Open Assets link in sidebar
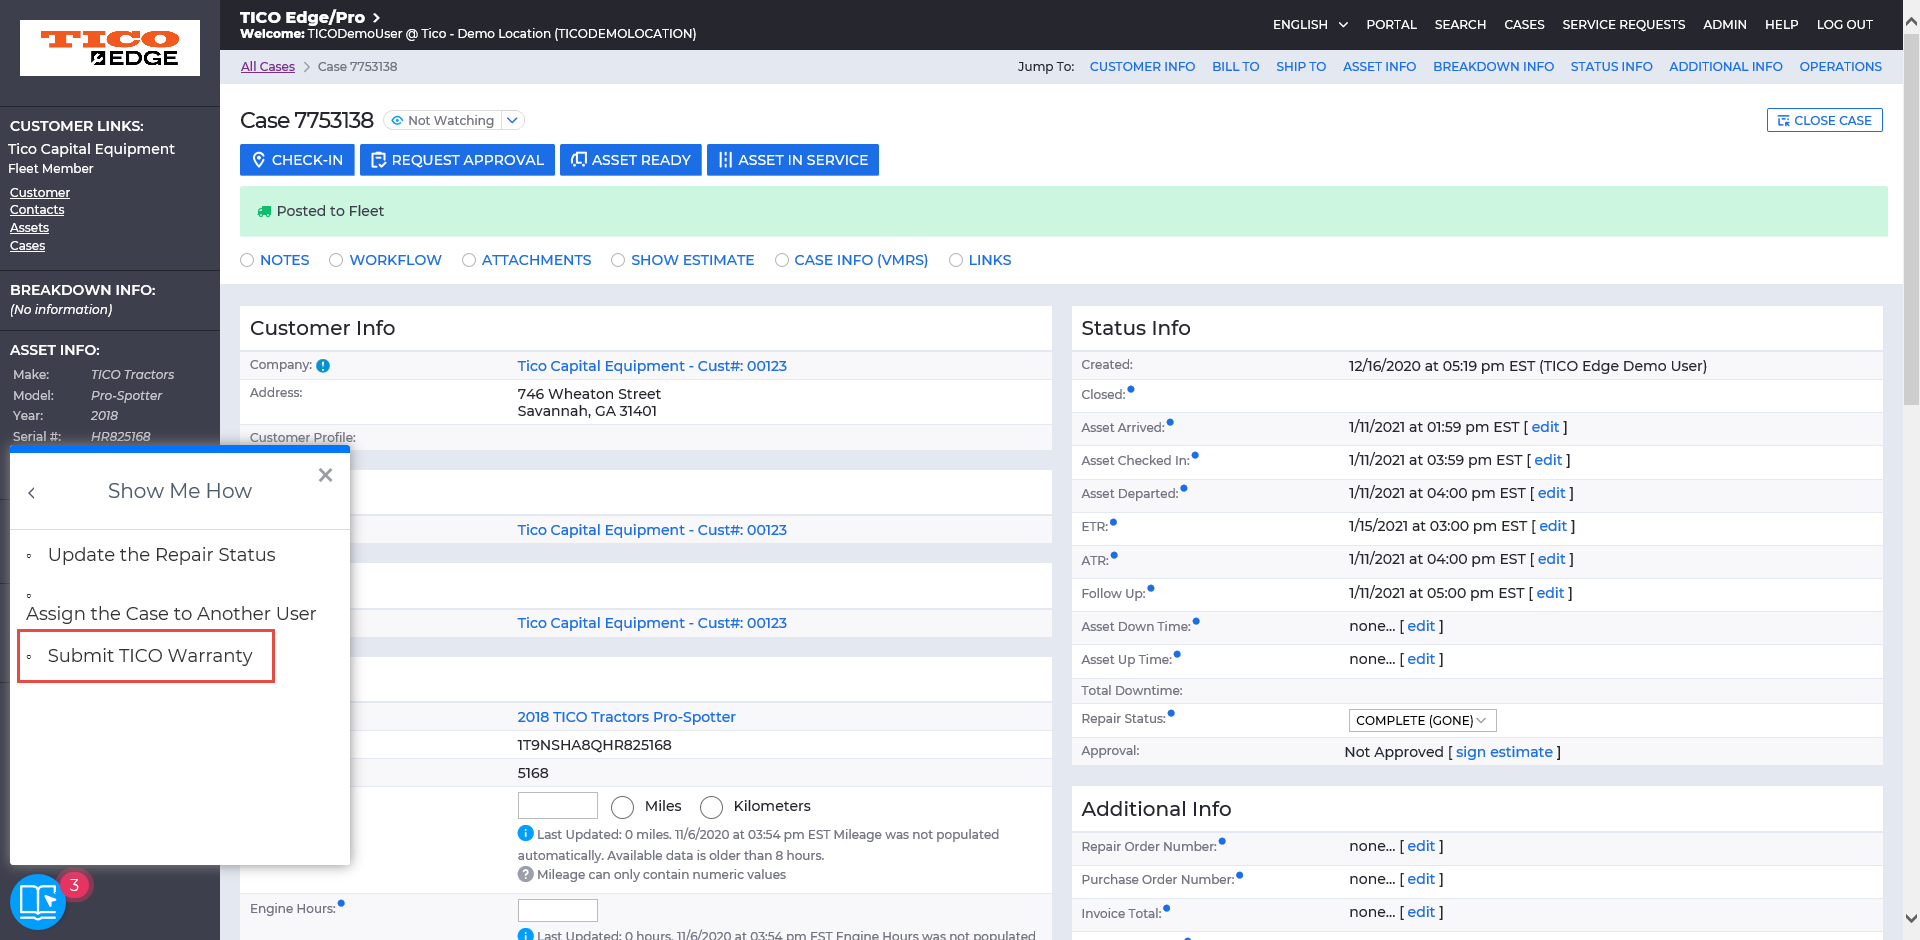The image size is (1920, 940). tap(29, 228)
